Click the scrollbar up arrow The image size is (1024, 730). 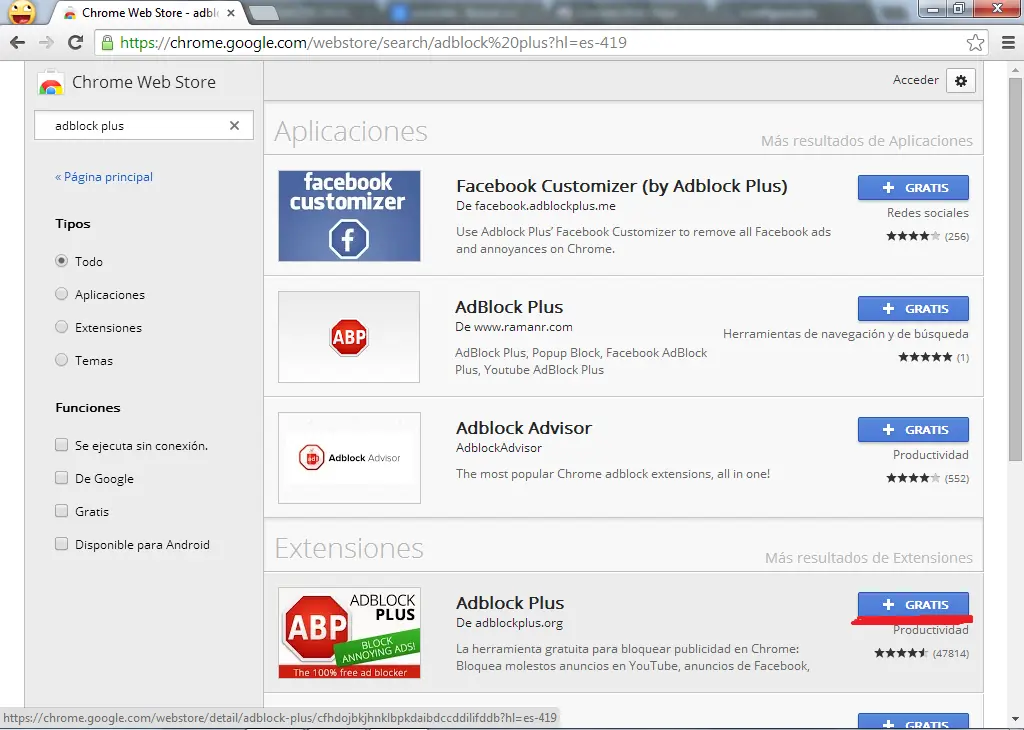tap(1016, 69)
